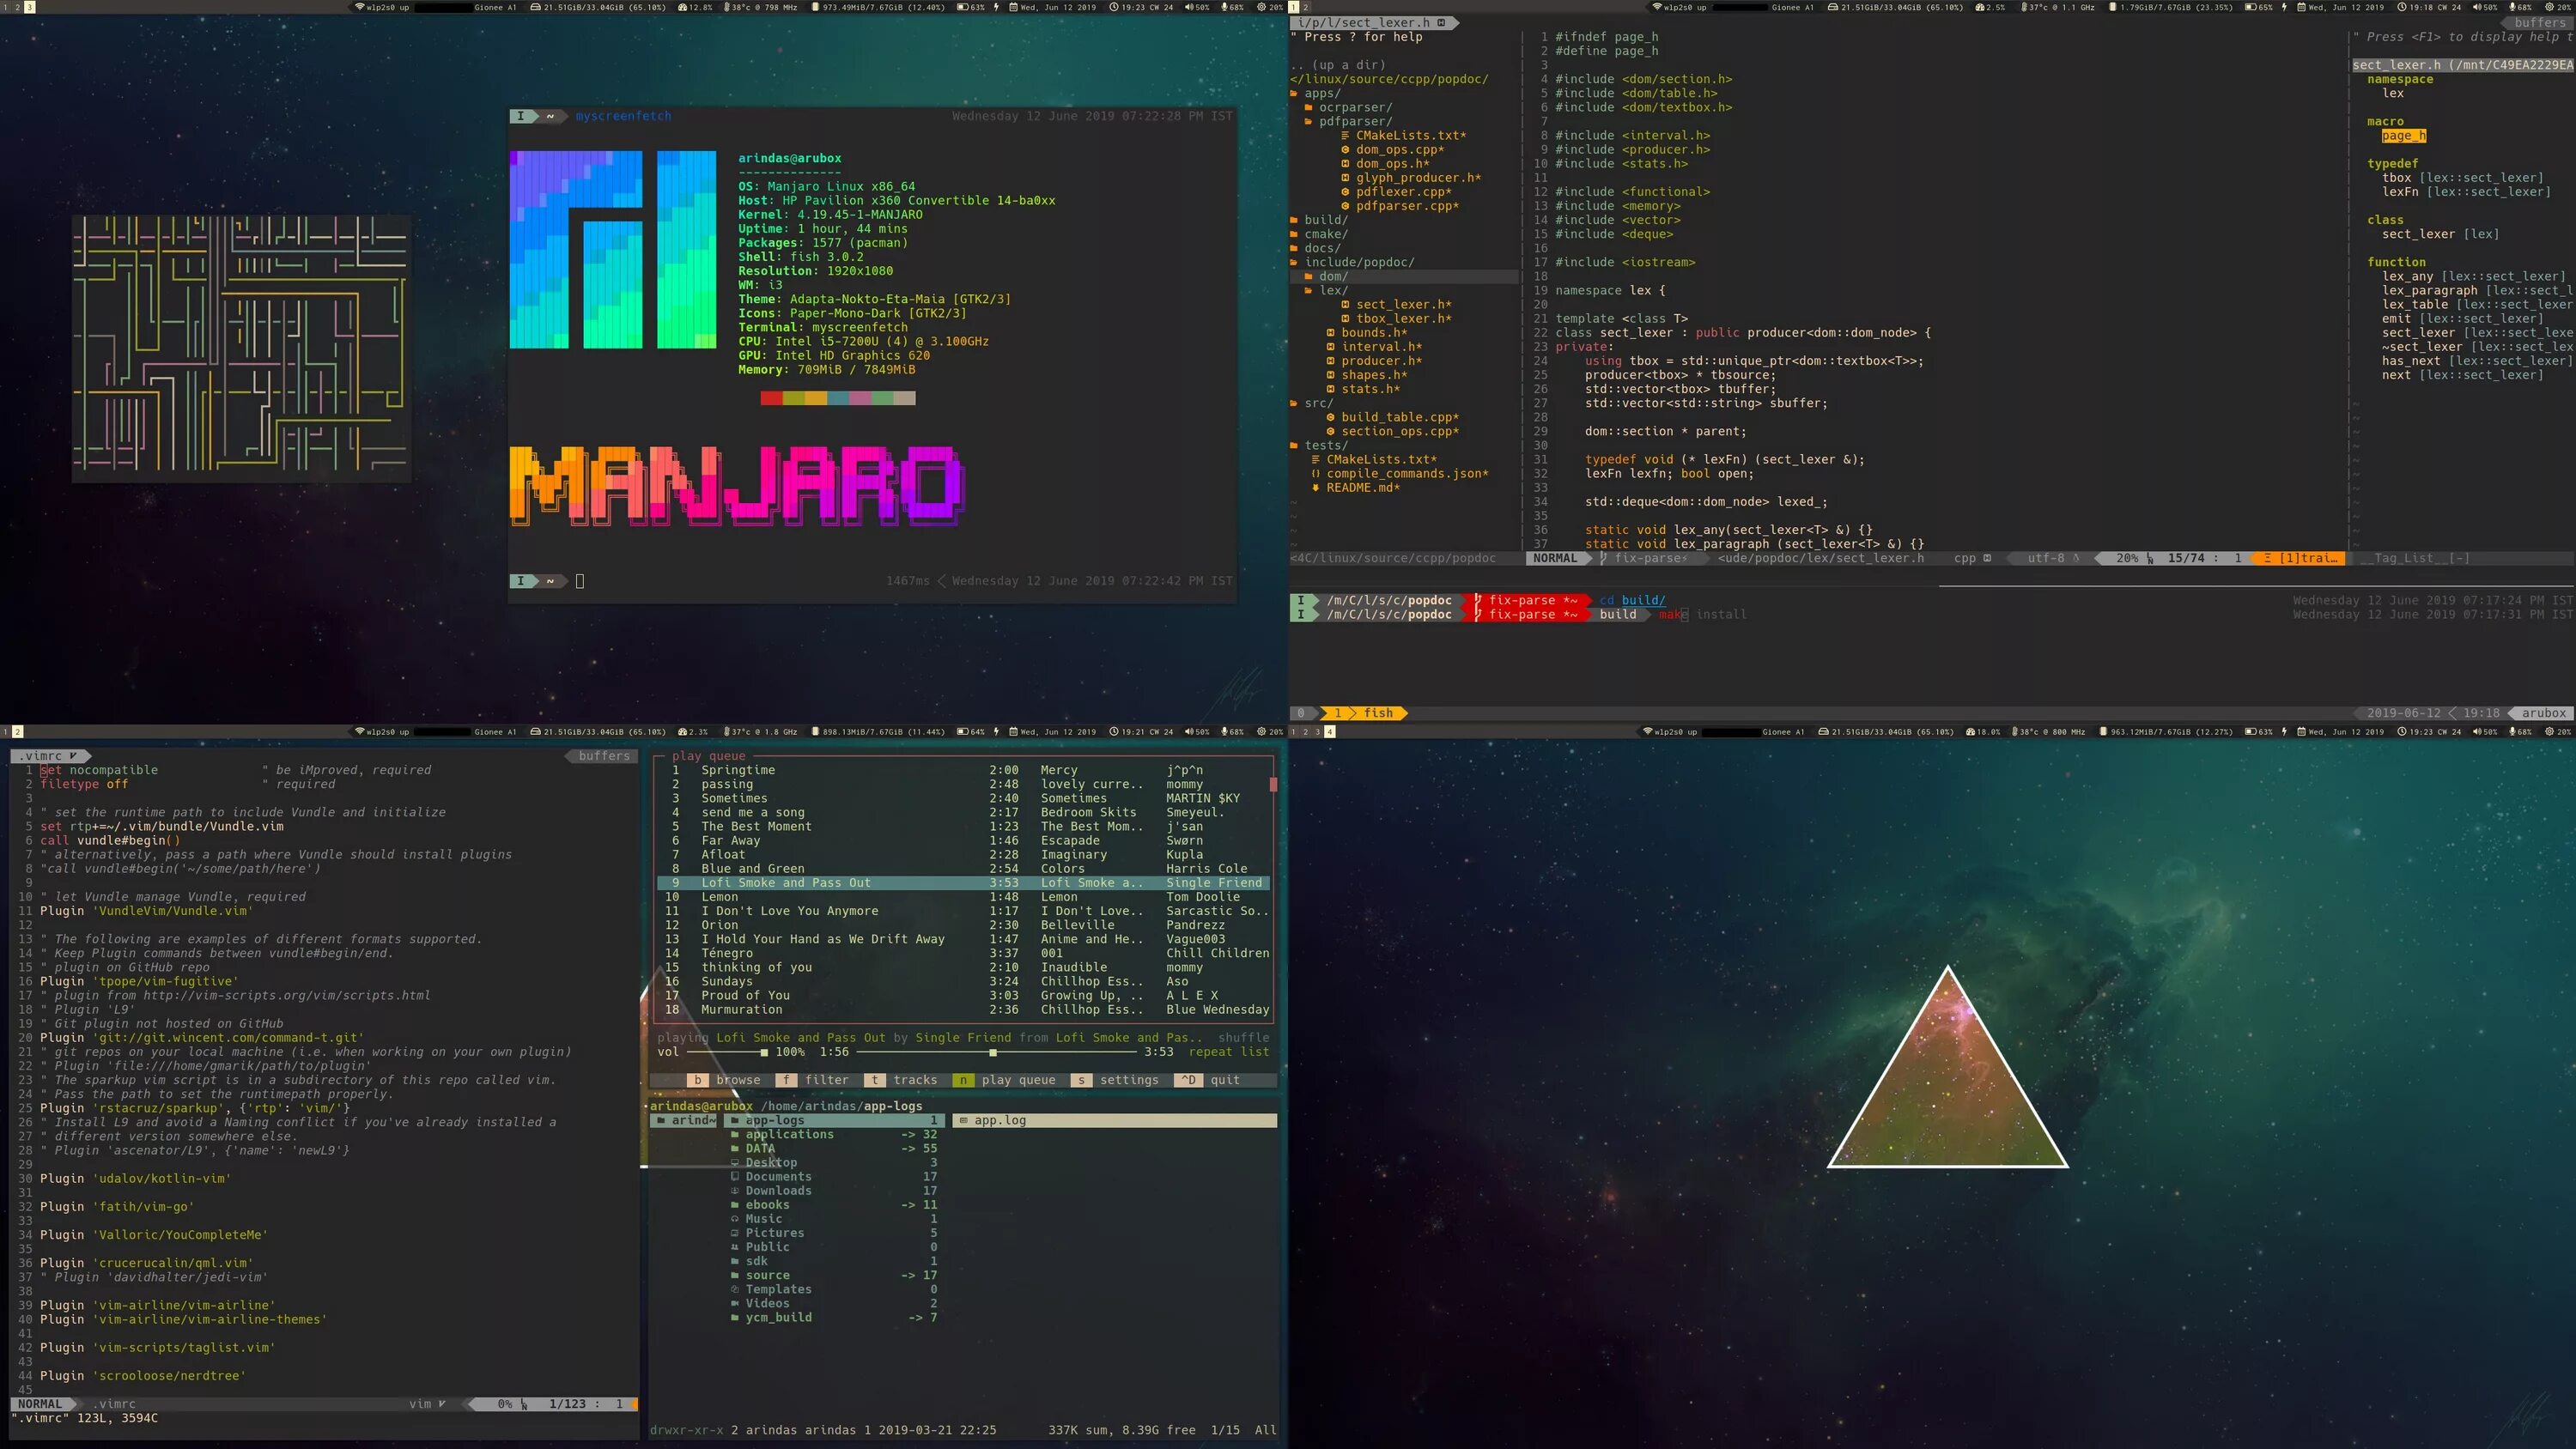
Task: Expand the cmake/ folder in NERDTree
Action: coord(1294,233)
